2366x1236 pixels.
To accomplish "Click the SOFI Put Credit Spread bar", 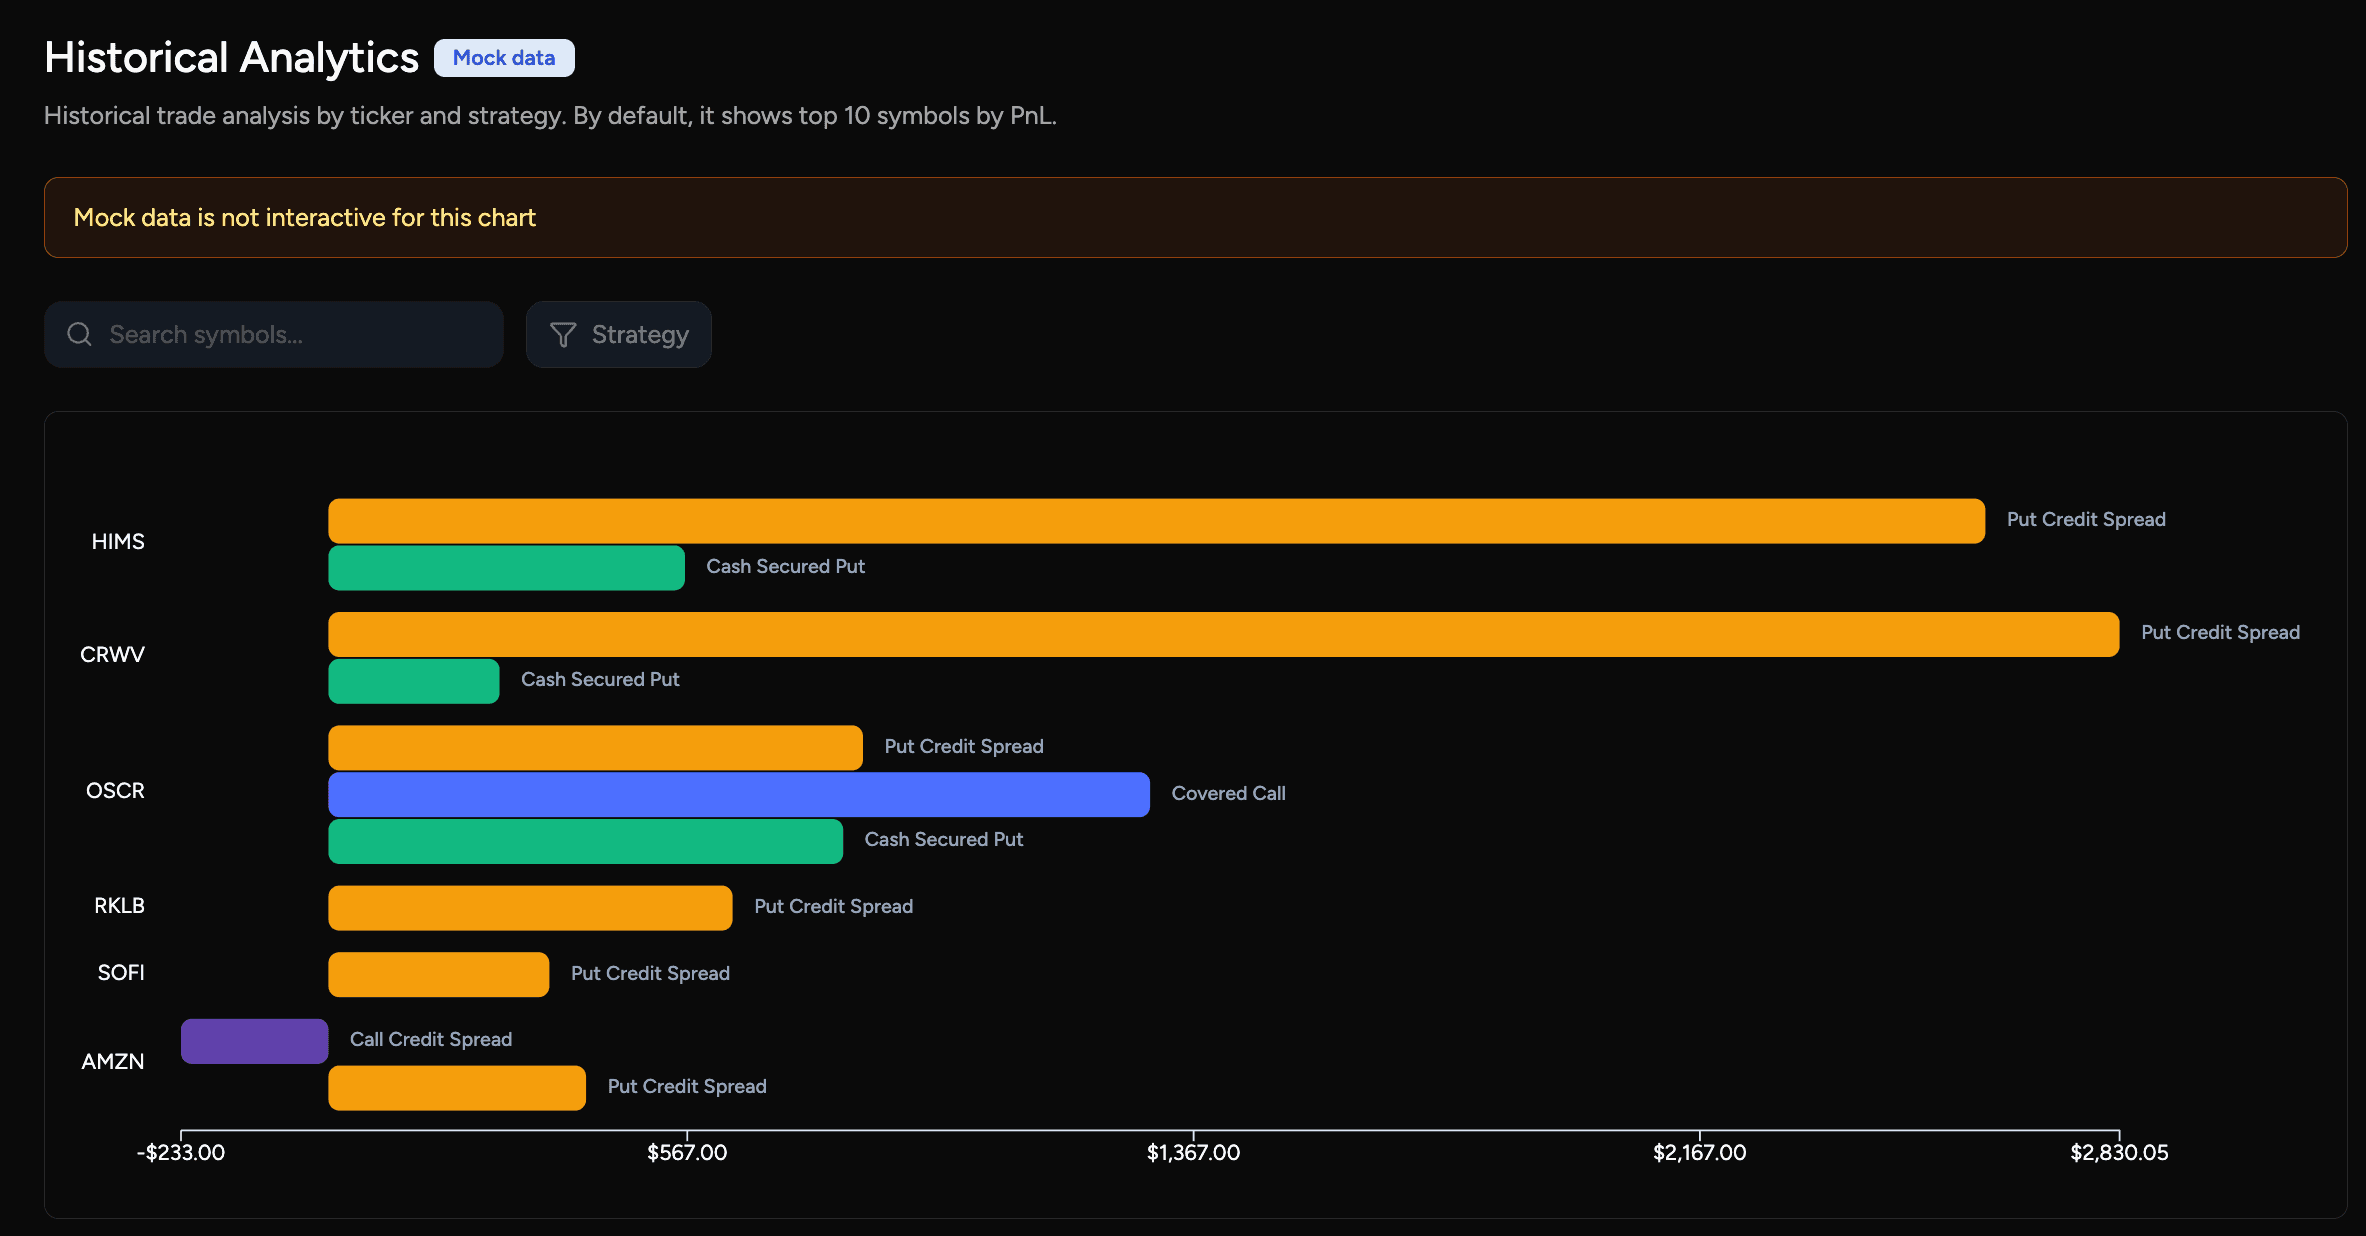I will pyautogui.click(x=438, y=973).
